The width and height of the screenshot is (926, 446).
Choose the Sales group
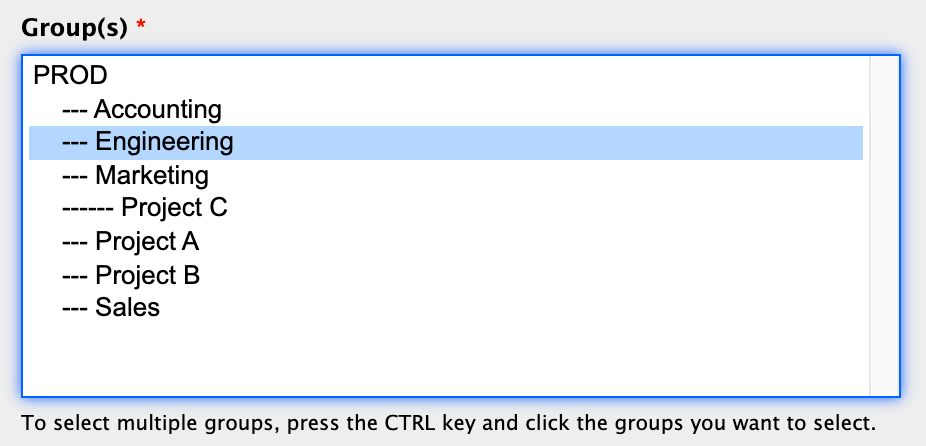pos(446,308)
